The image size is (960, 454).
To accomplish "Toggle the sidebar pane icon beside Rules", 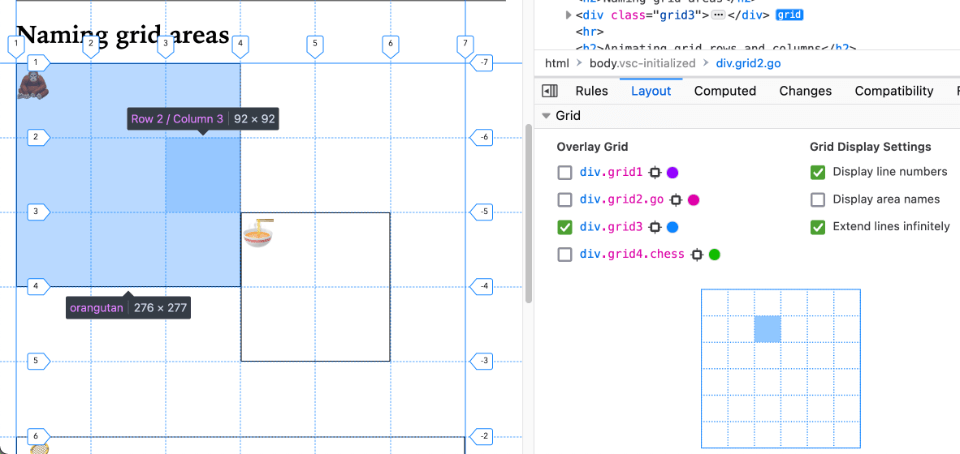I will click(x=550, y=91).
